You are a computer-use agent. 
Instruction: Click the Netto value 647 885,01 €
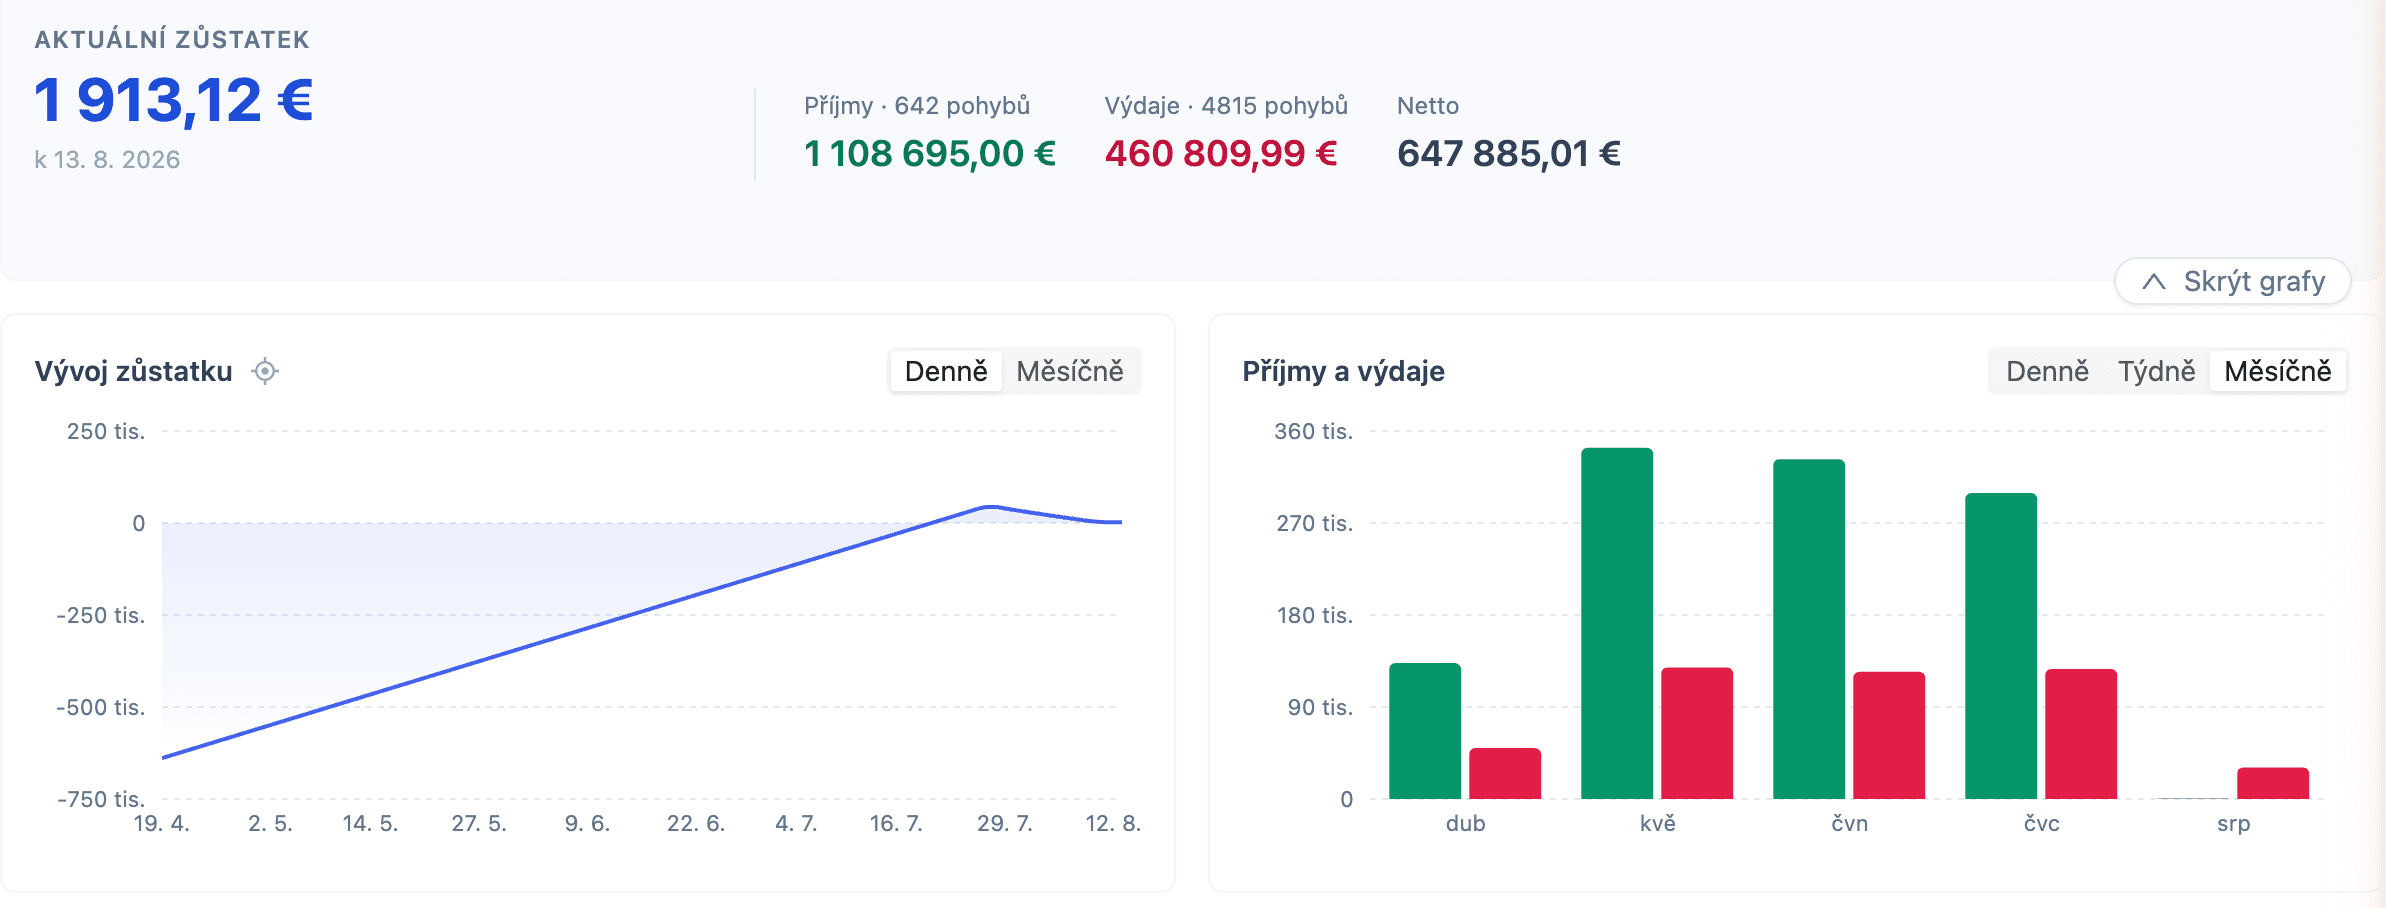(1509, 154)
